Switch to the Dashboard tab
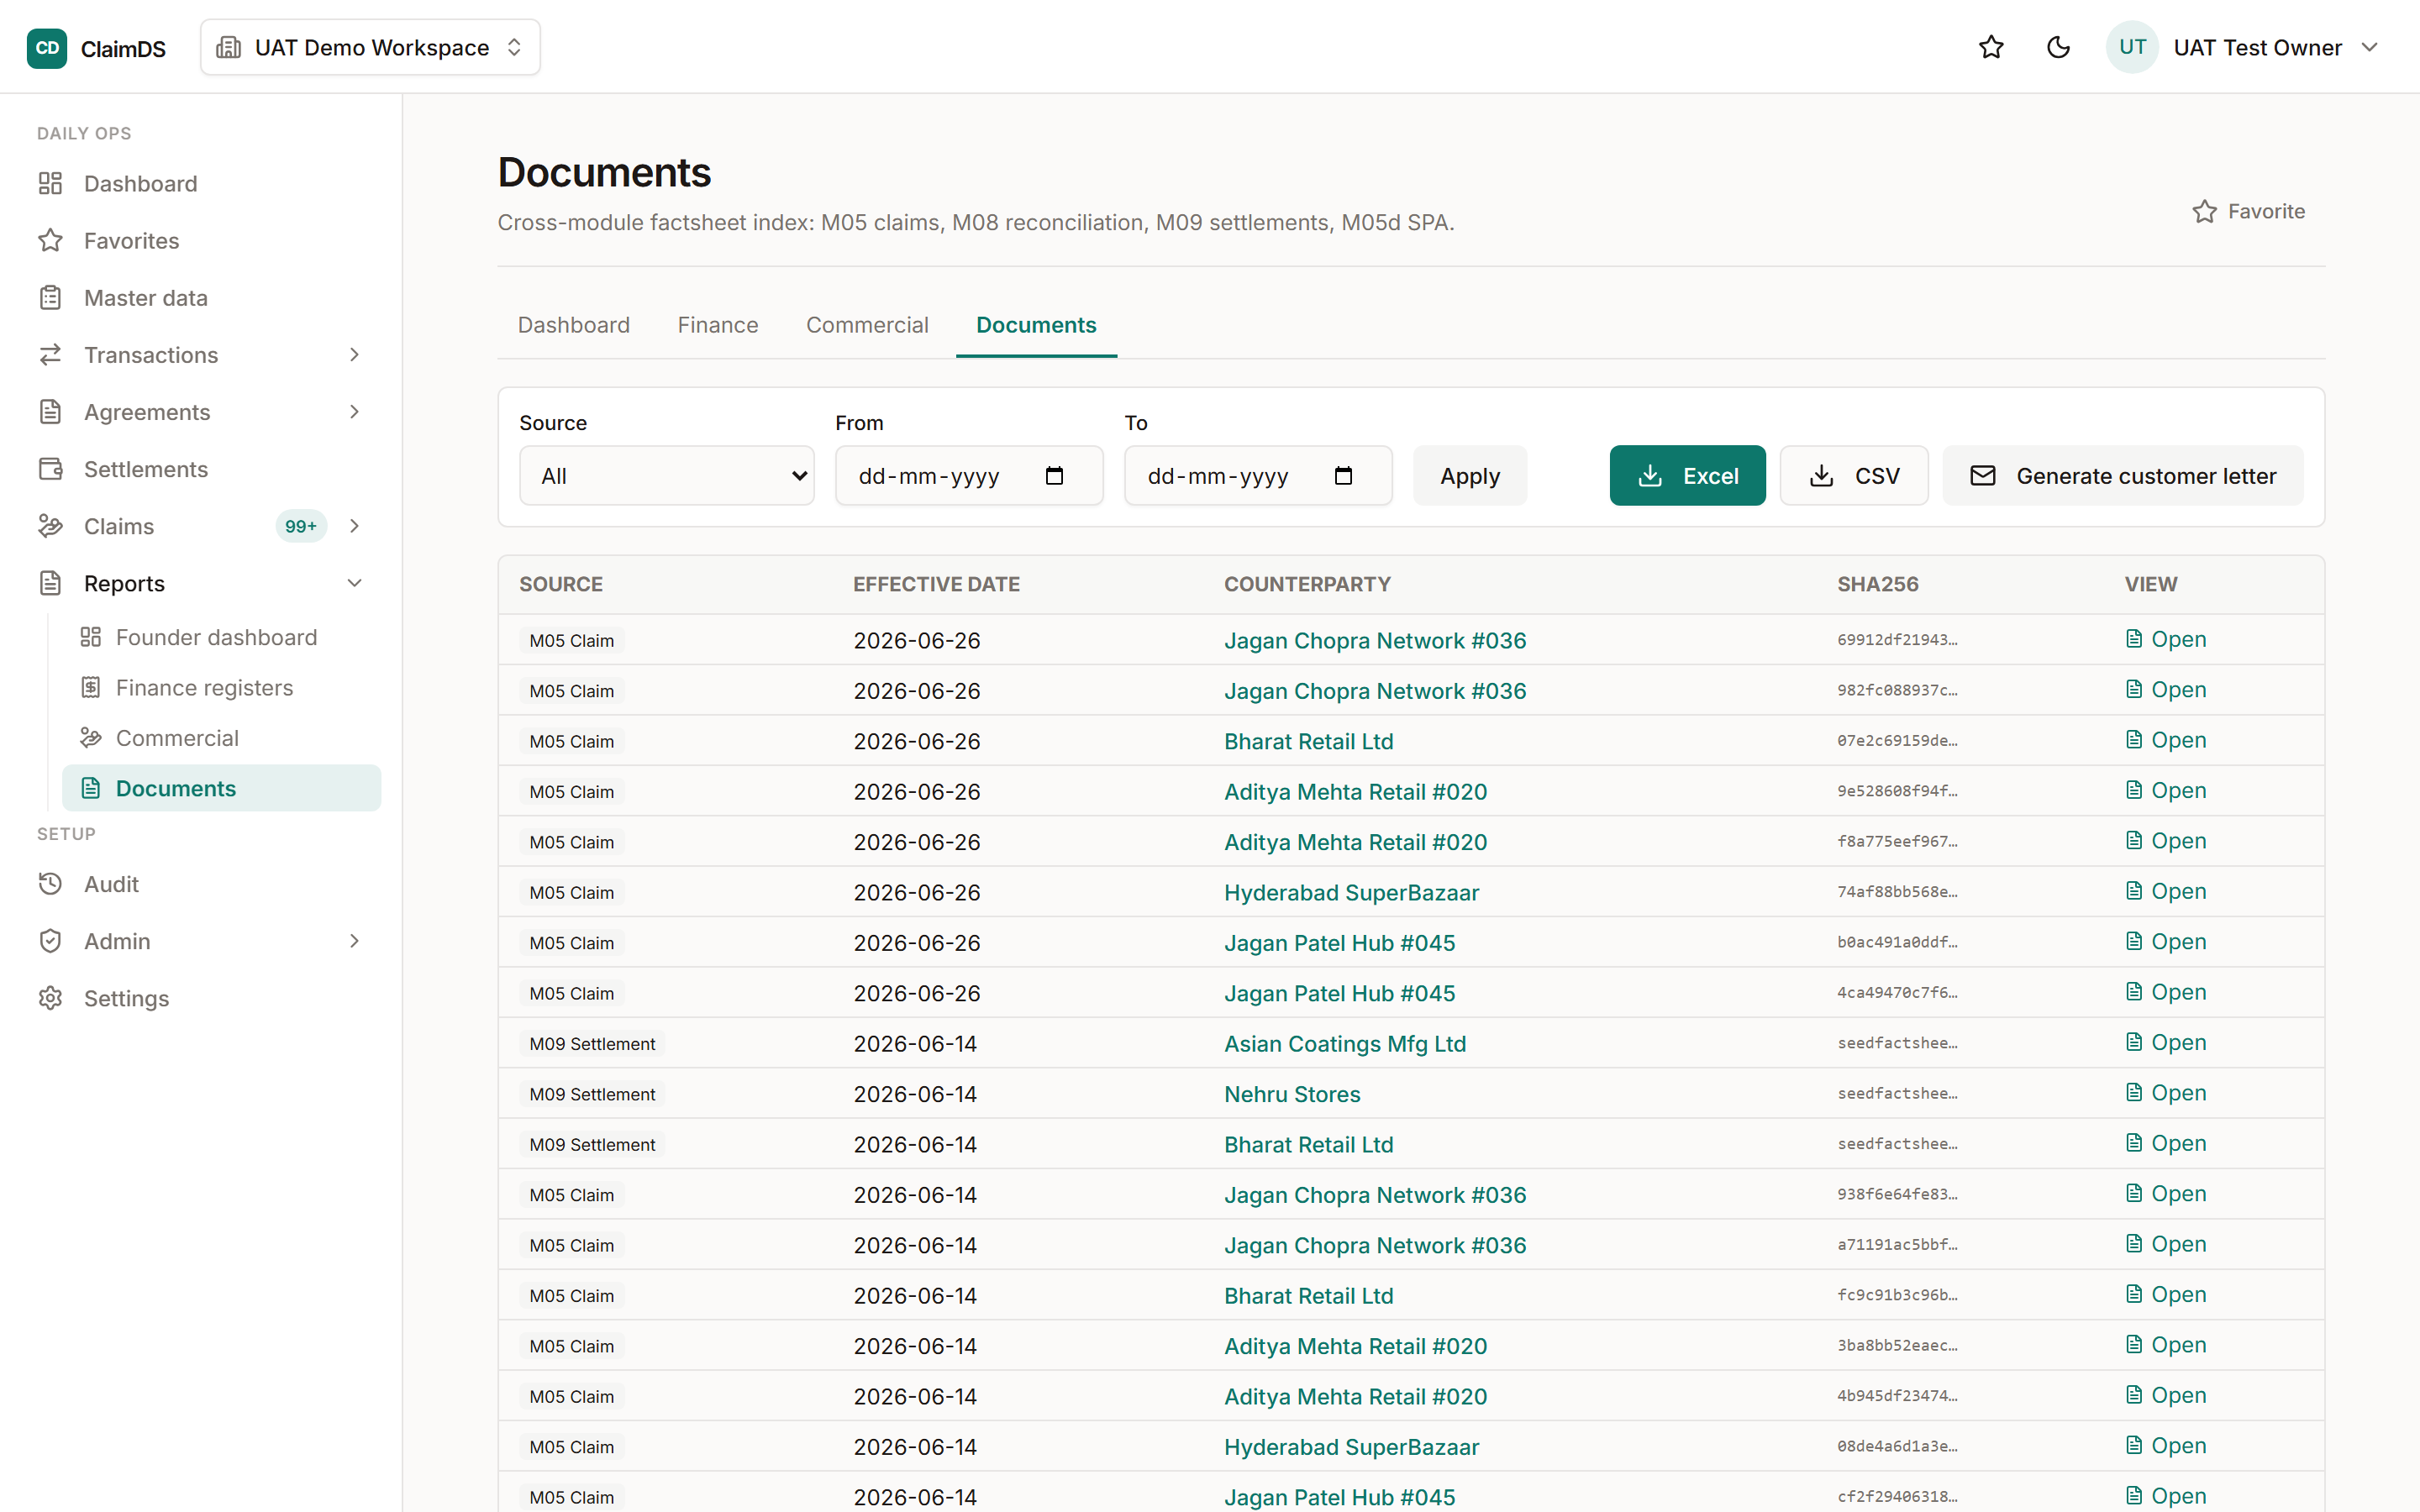This screenshot has width=2420, height=1512. 574,325
